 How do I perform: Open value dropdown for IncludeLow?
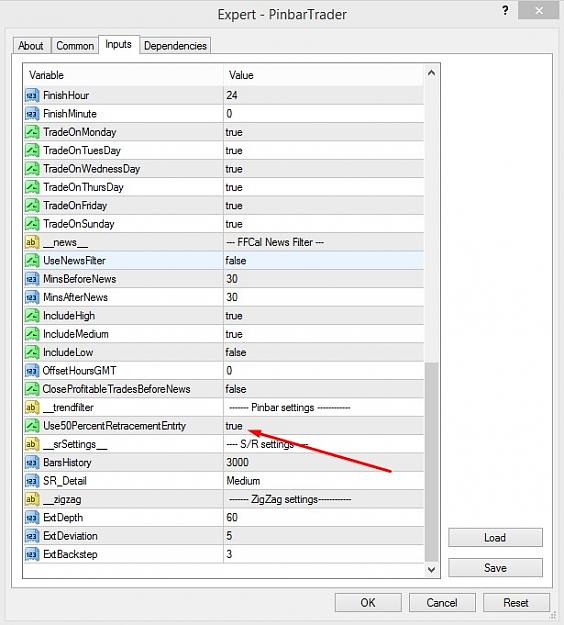324,352
